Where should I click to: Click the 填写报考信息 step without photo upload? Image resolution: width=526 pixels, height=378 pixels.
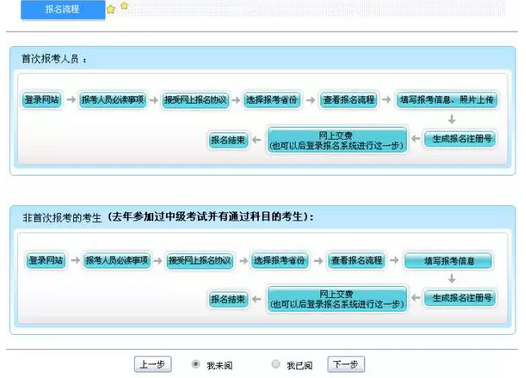pyautogui.click(x=448, y=261)
